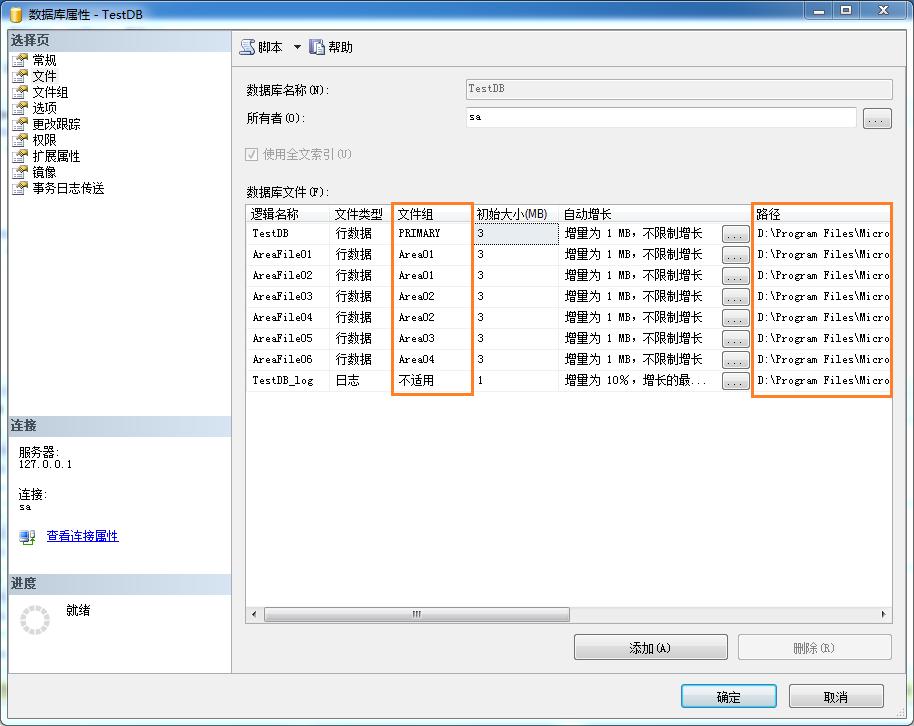Open the 镜像 page

[44, 172]
